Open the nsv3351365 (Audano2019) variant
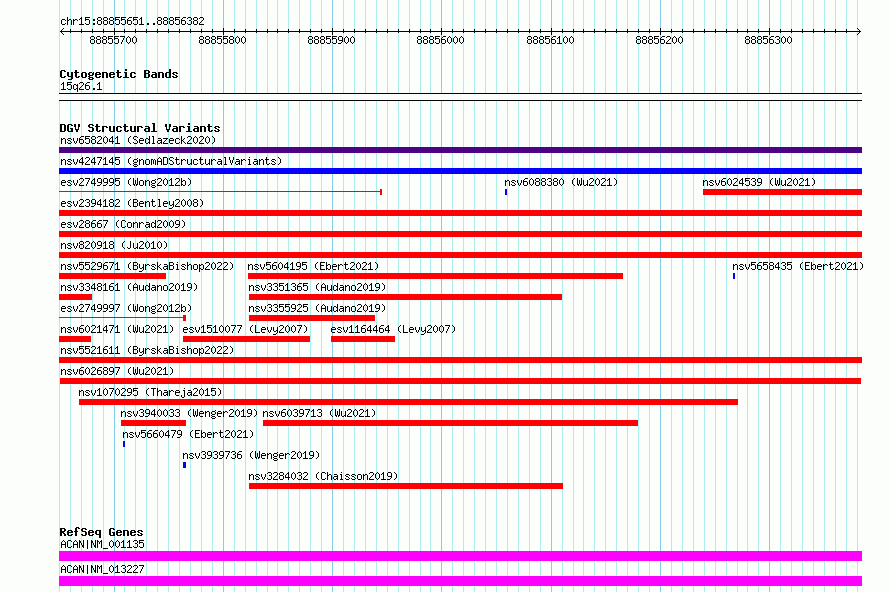 point(317,287)
